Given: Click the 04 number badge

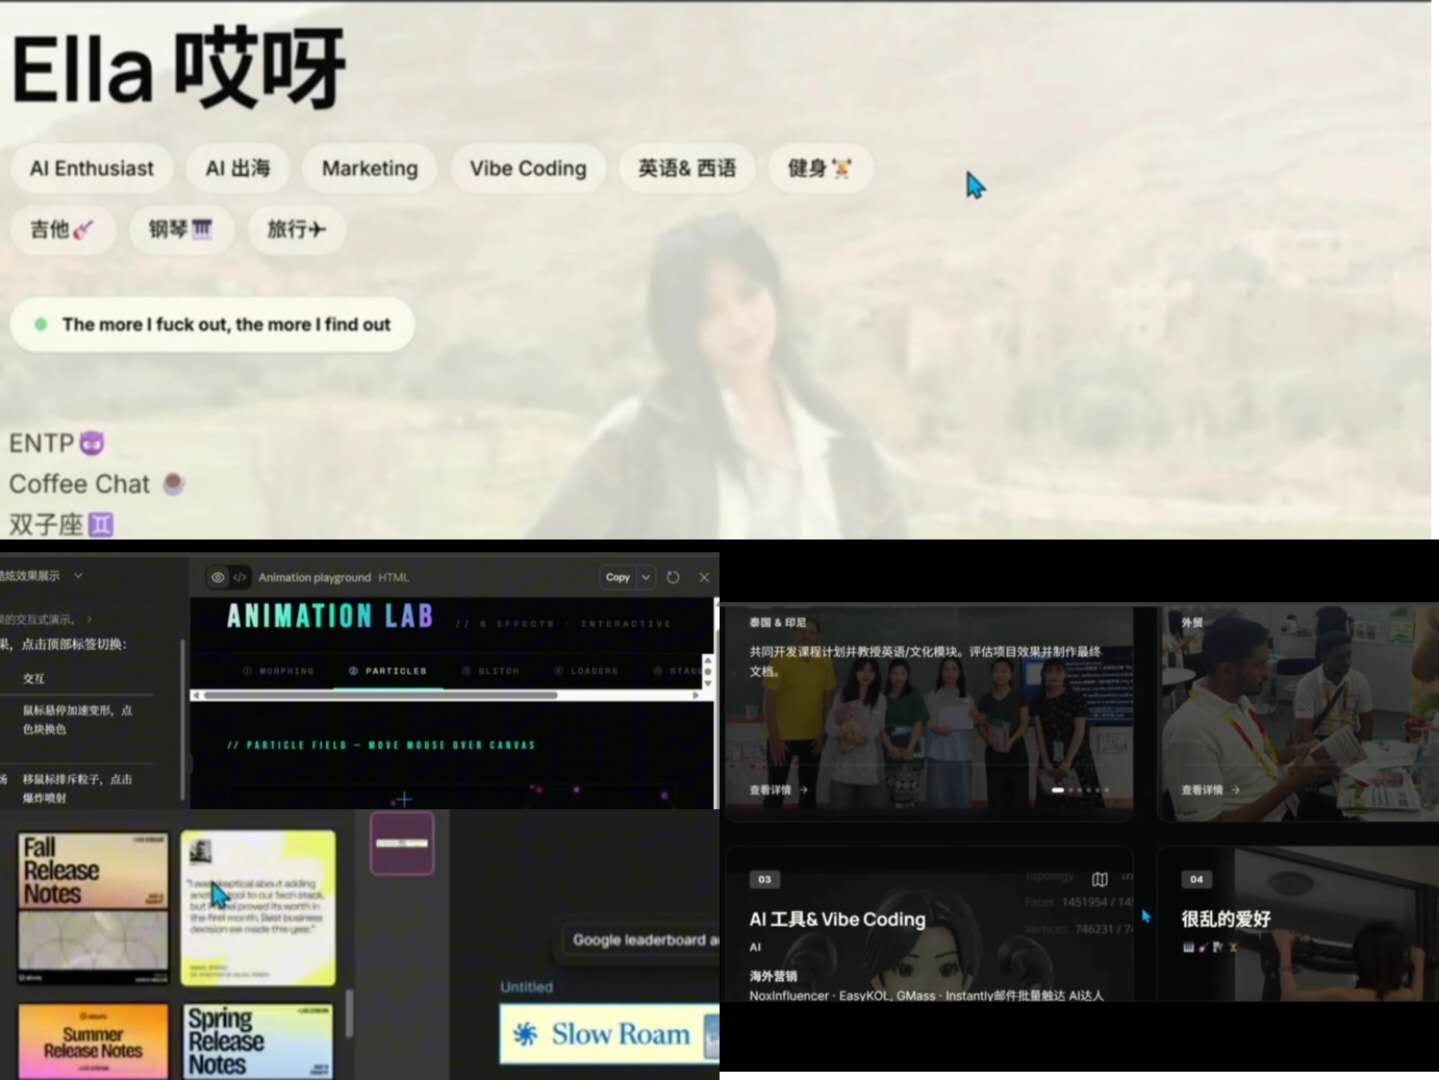Looking at the screenshot, I should click(1196, 880).
